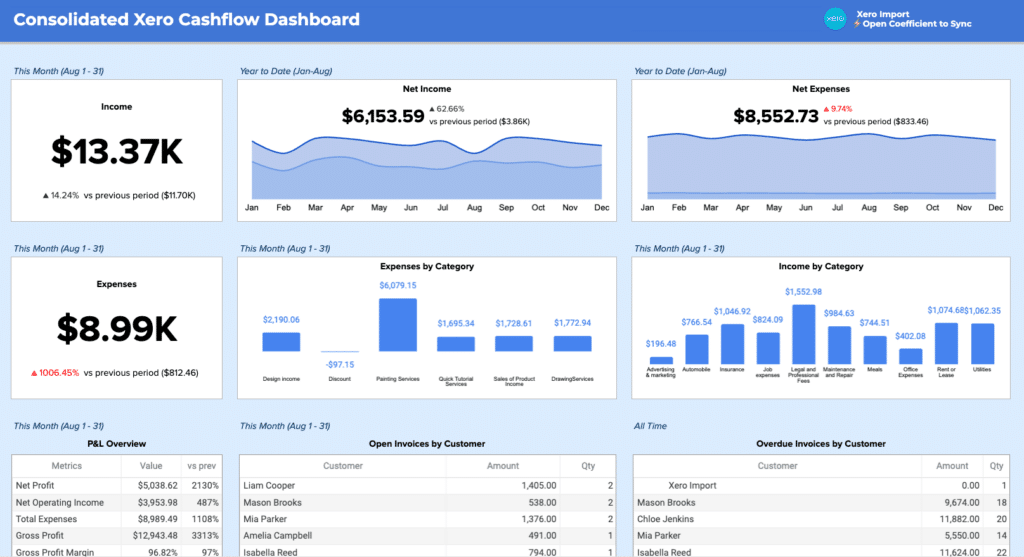This screenshot has width=1024, height=557.
Task: Click the Utilities bar in Income by Category
Action: (x=982, y=344)
